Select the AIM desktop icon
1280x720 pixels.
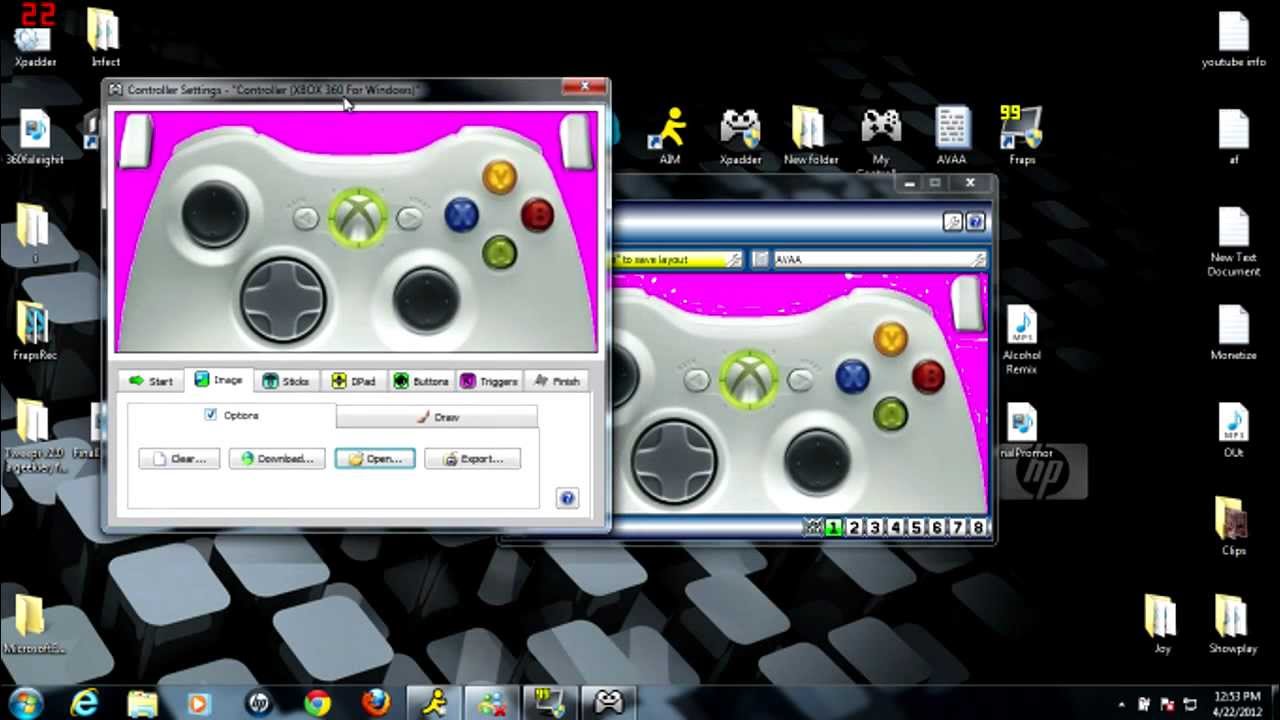click(669, 135)
